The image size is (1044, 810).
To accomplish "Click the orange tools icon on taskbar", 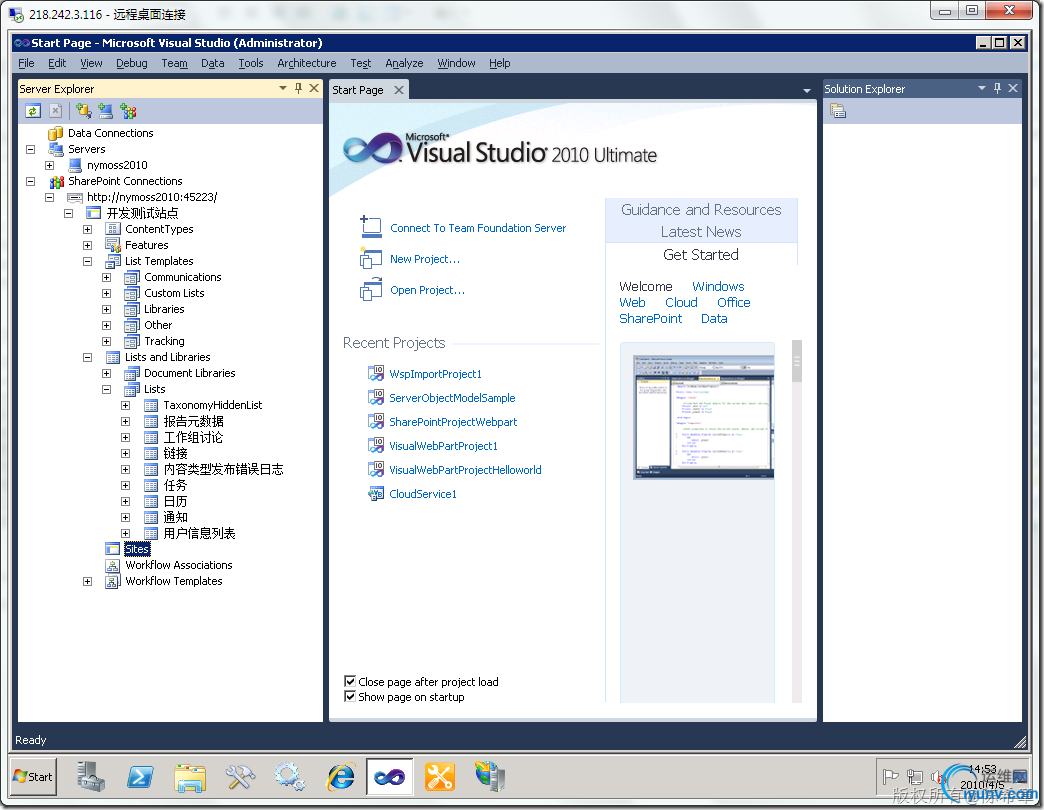I will coord(439,777).
